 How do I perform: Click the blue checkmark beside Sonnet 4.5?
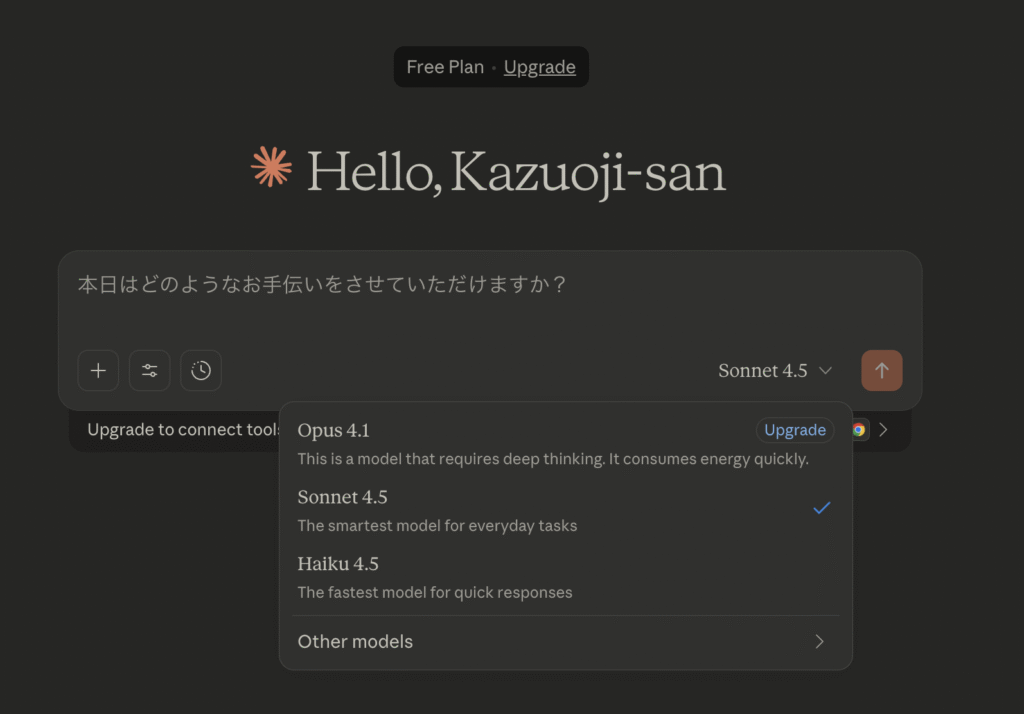(821, 508)
